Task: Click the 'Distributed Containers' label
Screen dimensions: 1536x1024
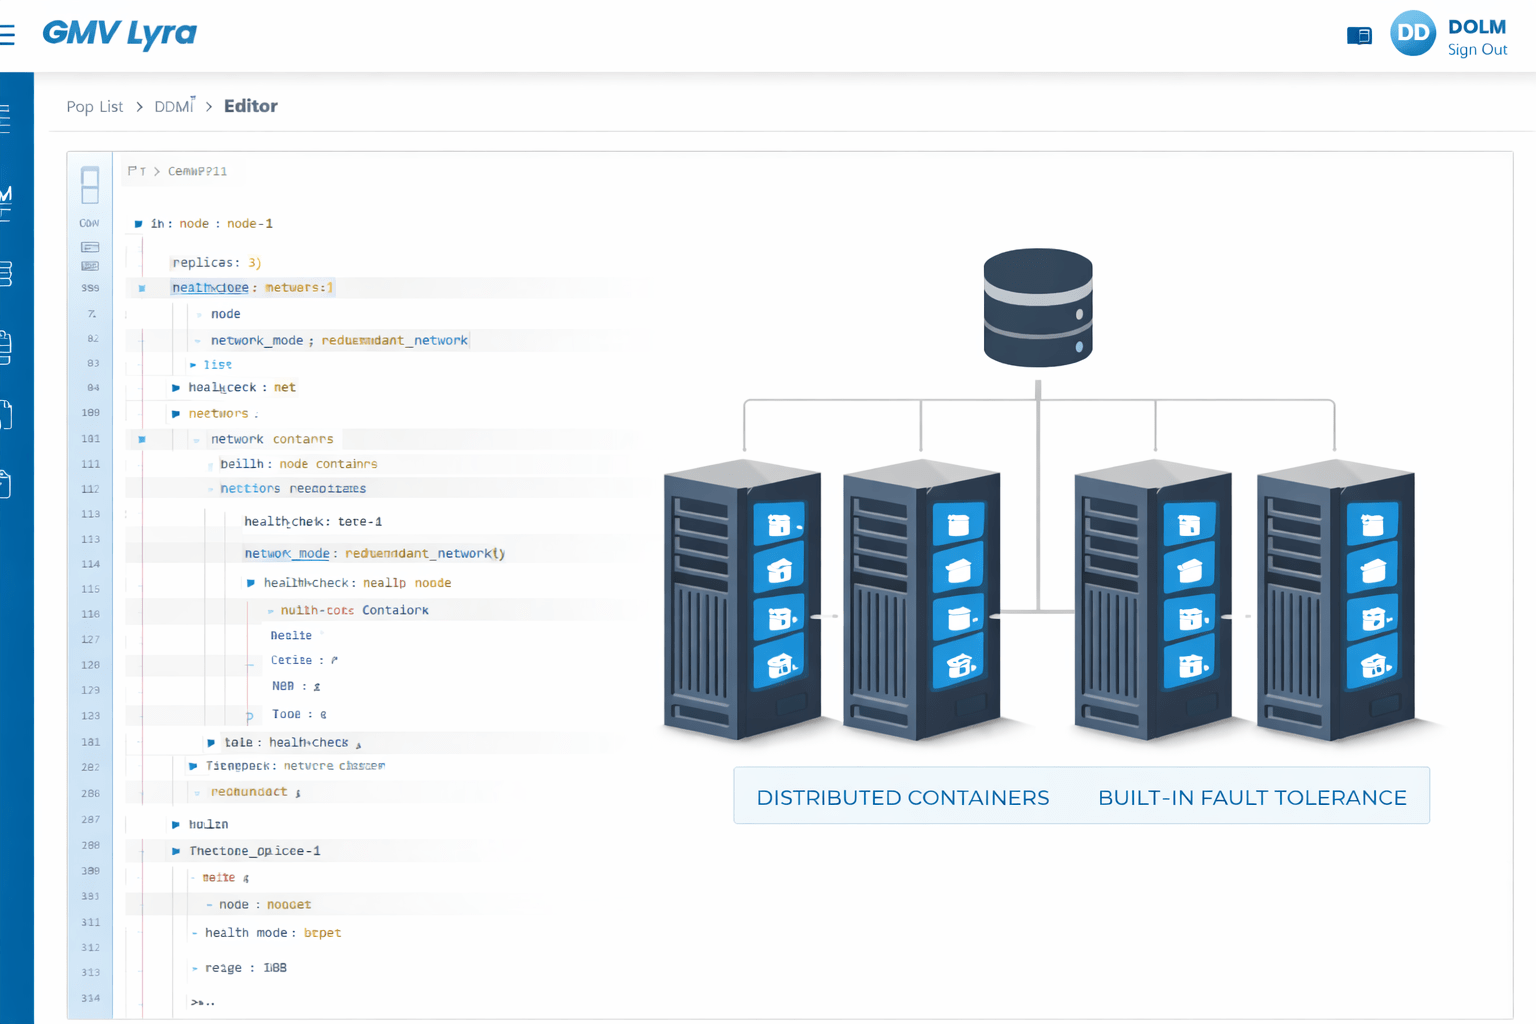Action: coord(902,797)
